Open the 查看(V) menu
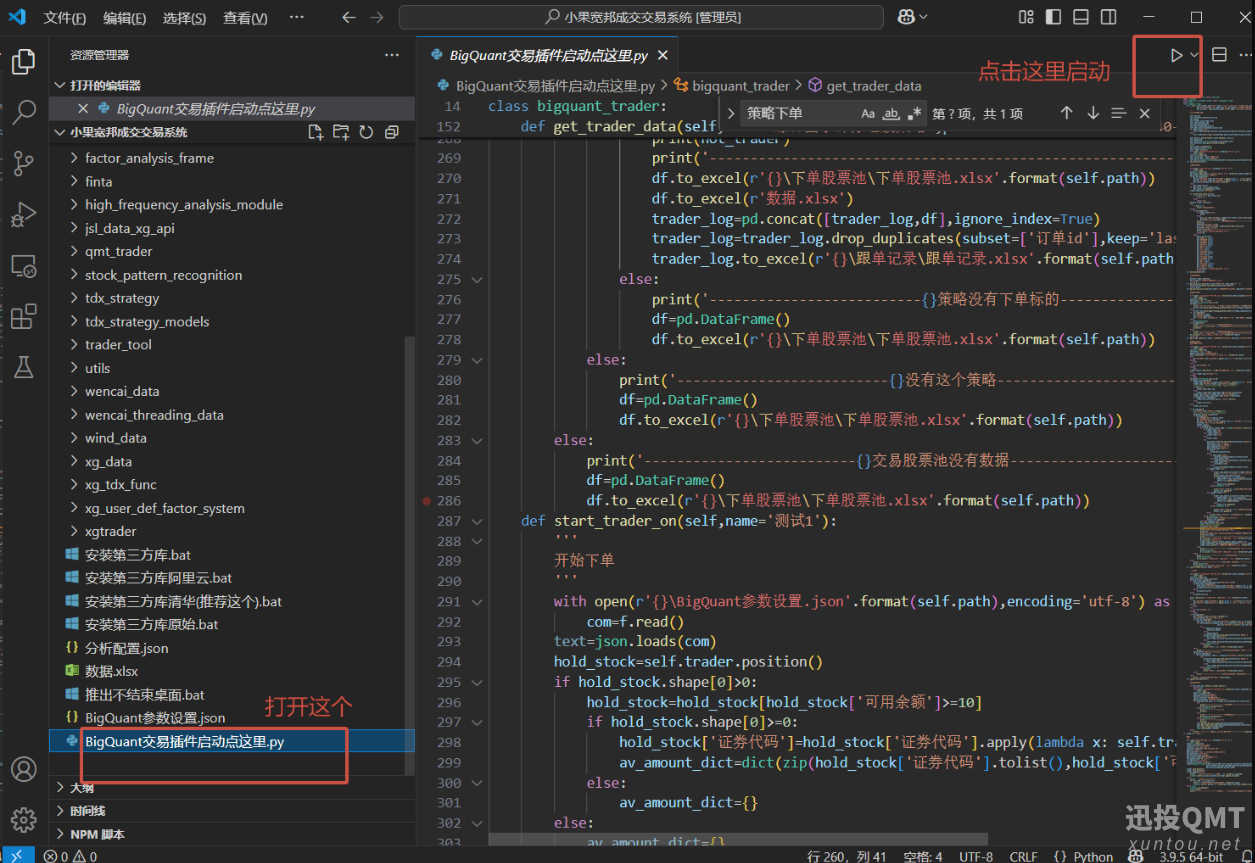 click(x=245, y=18)
